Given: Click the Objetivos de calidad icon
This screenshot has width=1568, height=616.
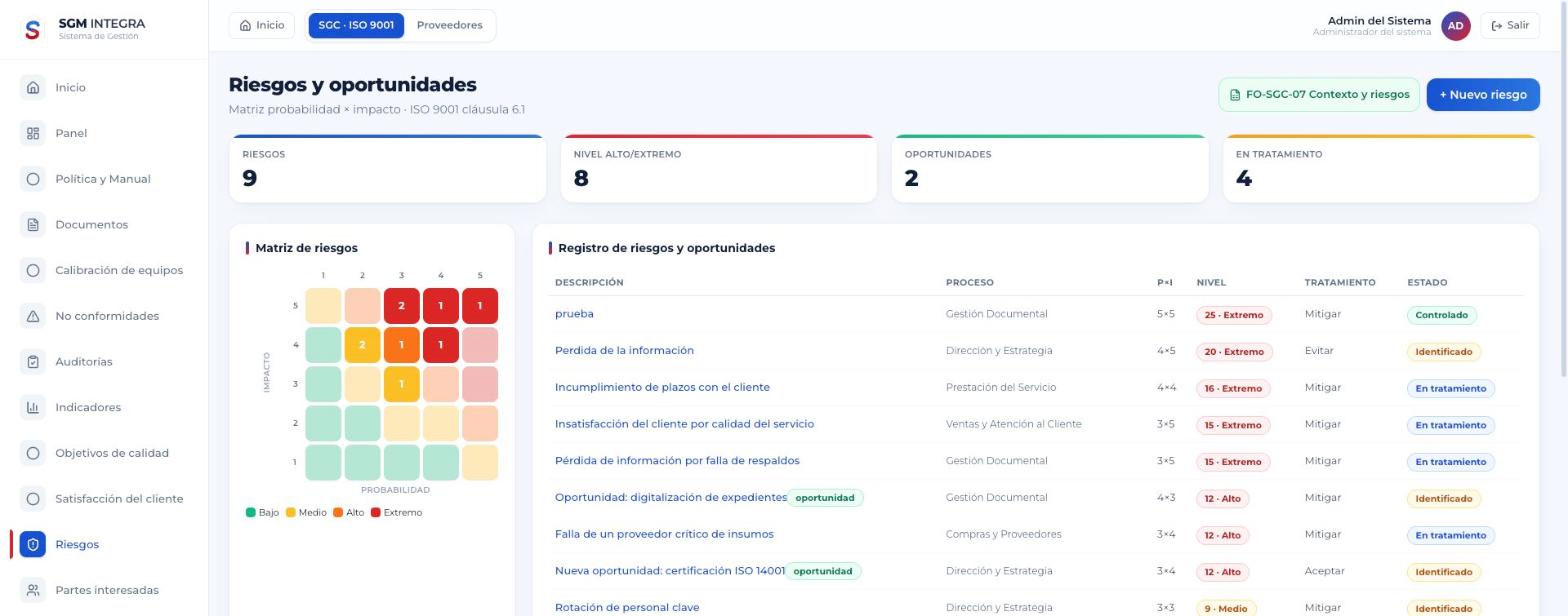Looking at the screenshot, I should pos(33,453).
